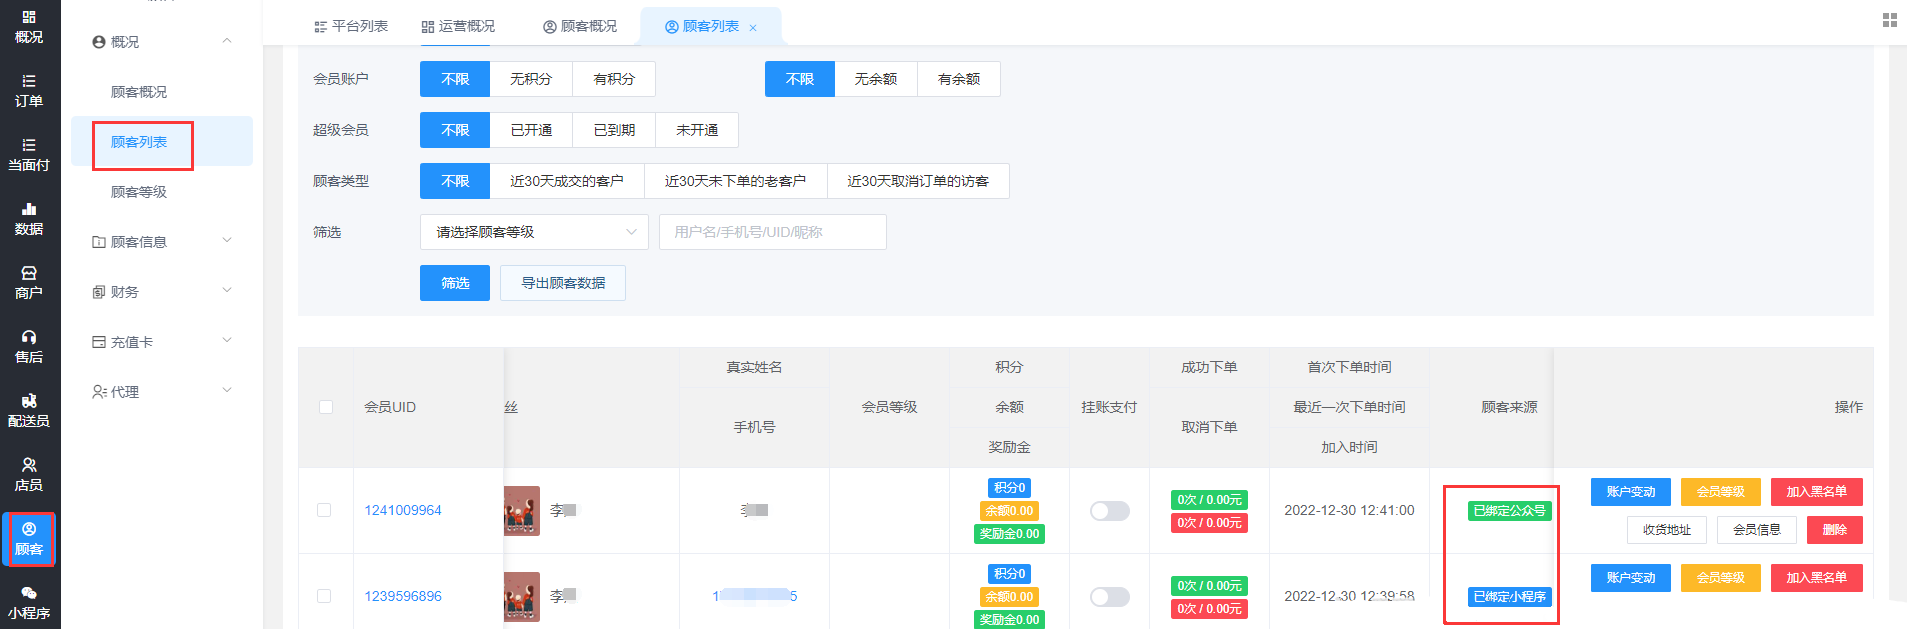Expand the 充值卡 menu section
The height and width of the screenshot is (629, 1907).
[227, 341]
